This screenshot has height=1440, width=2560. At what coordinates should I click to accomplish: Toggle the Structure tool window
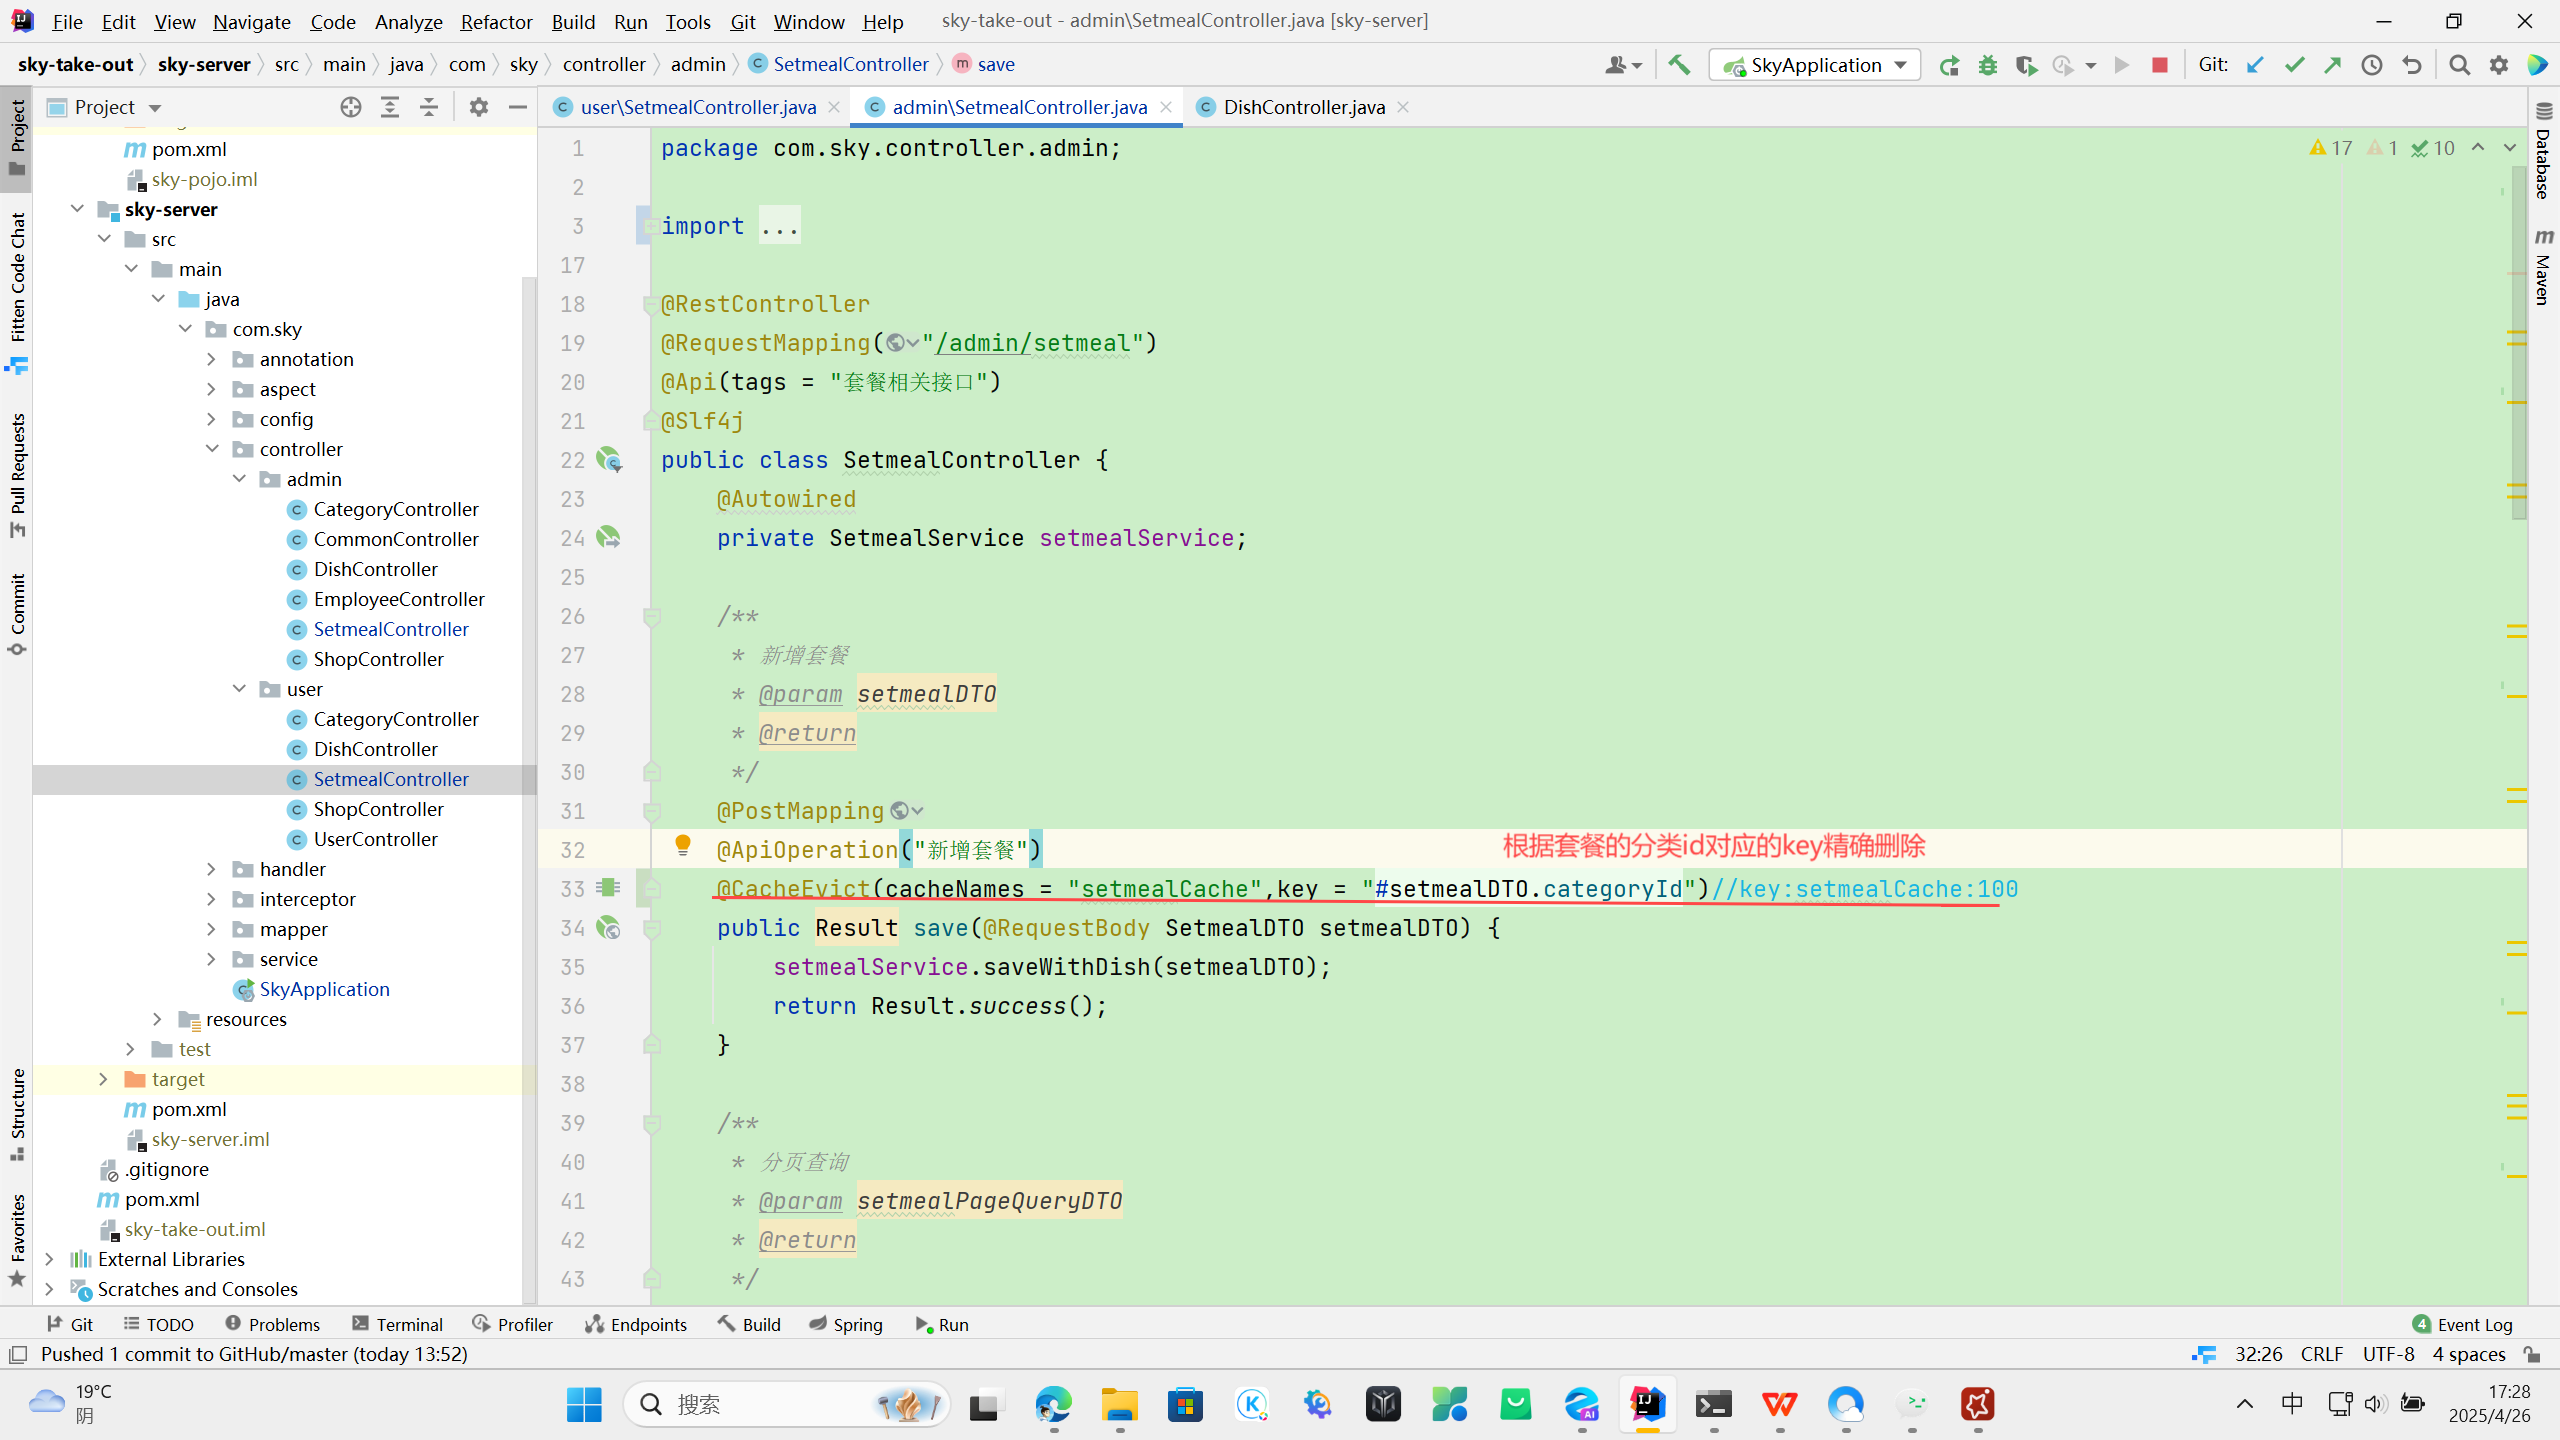pyautogui.click(x=17, y=1112)
